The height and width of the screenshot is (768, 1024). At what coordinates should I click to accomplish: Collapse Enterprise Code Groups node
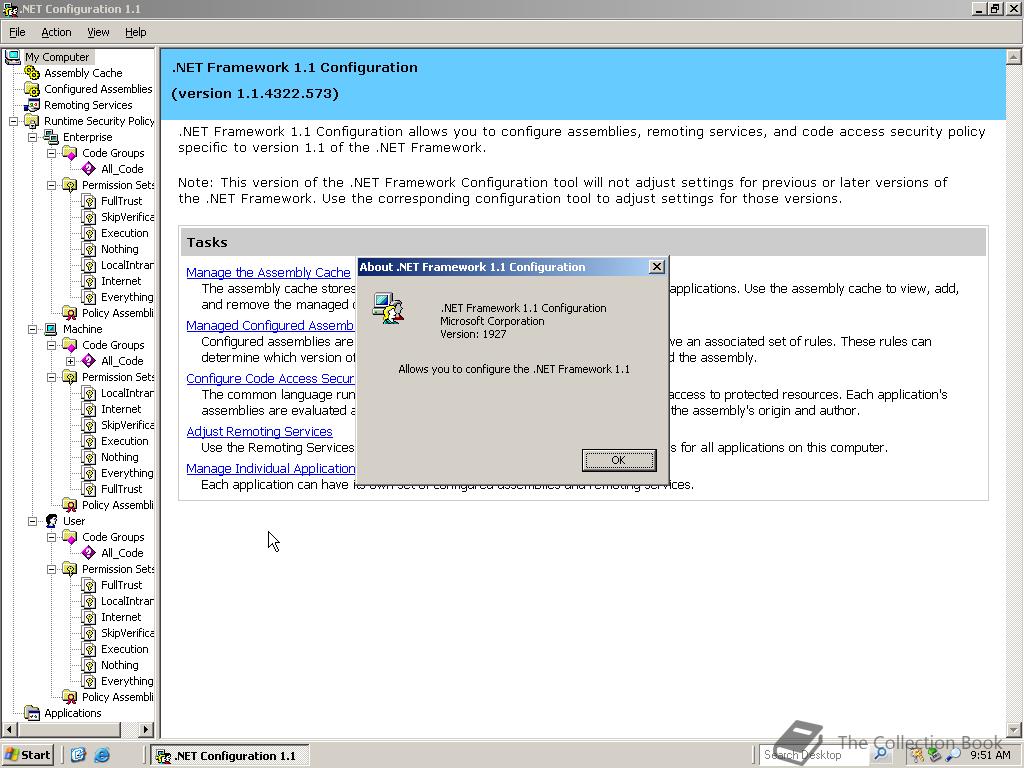52,153
